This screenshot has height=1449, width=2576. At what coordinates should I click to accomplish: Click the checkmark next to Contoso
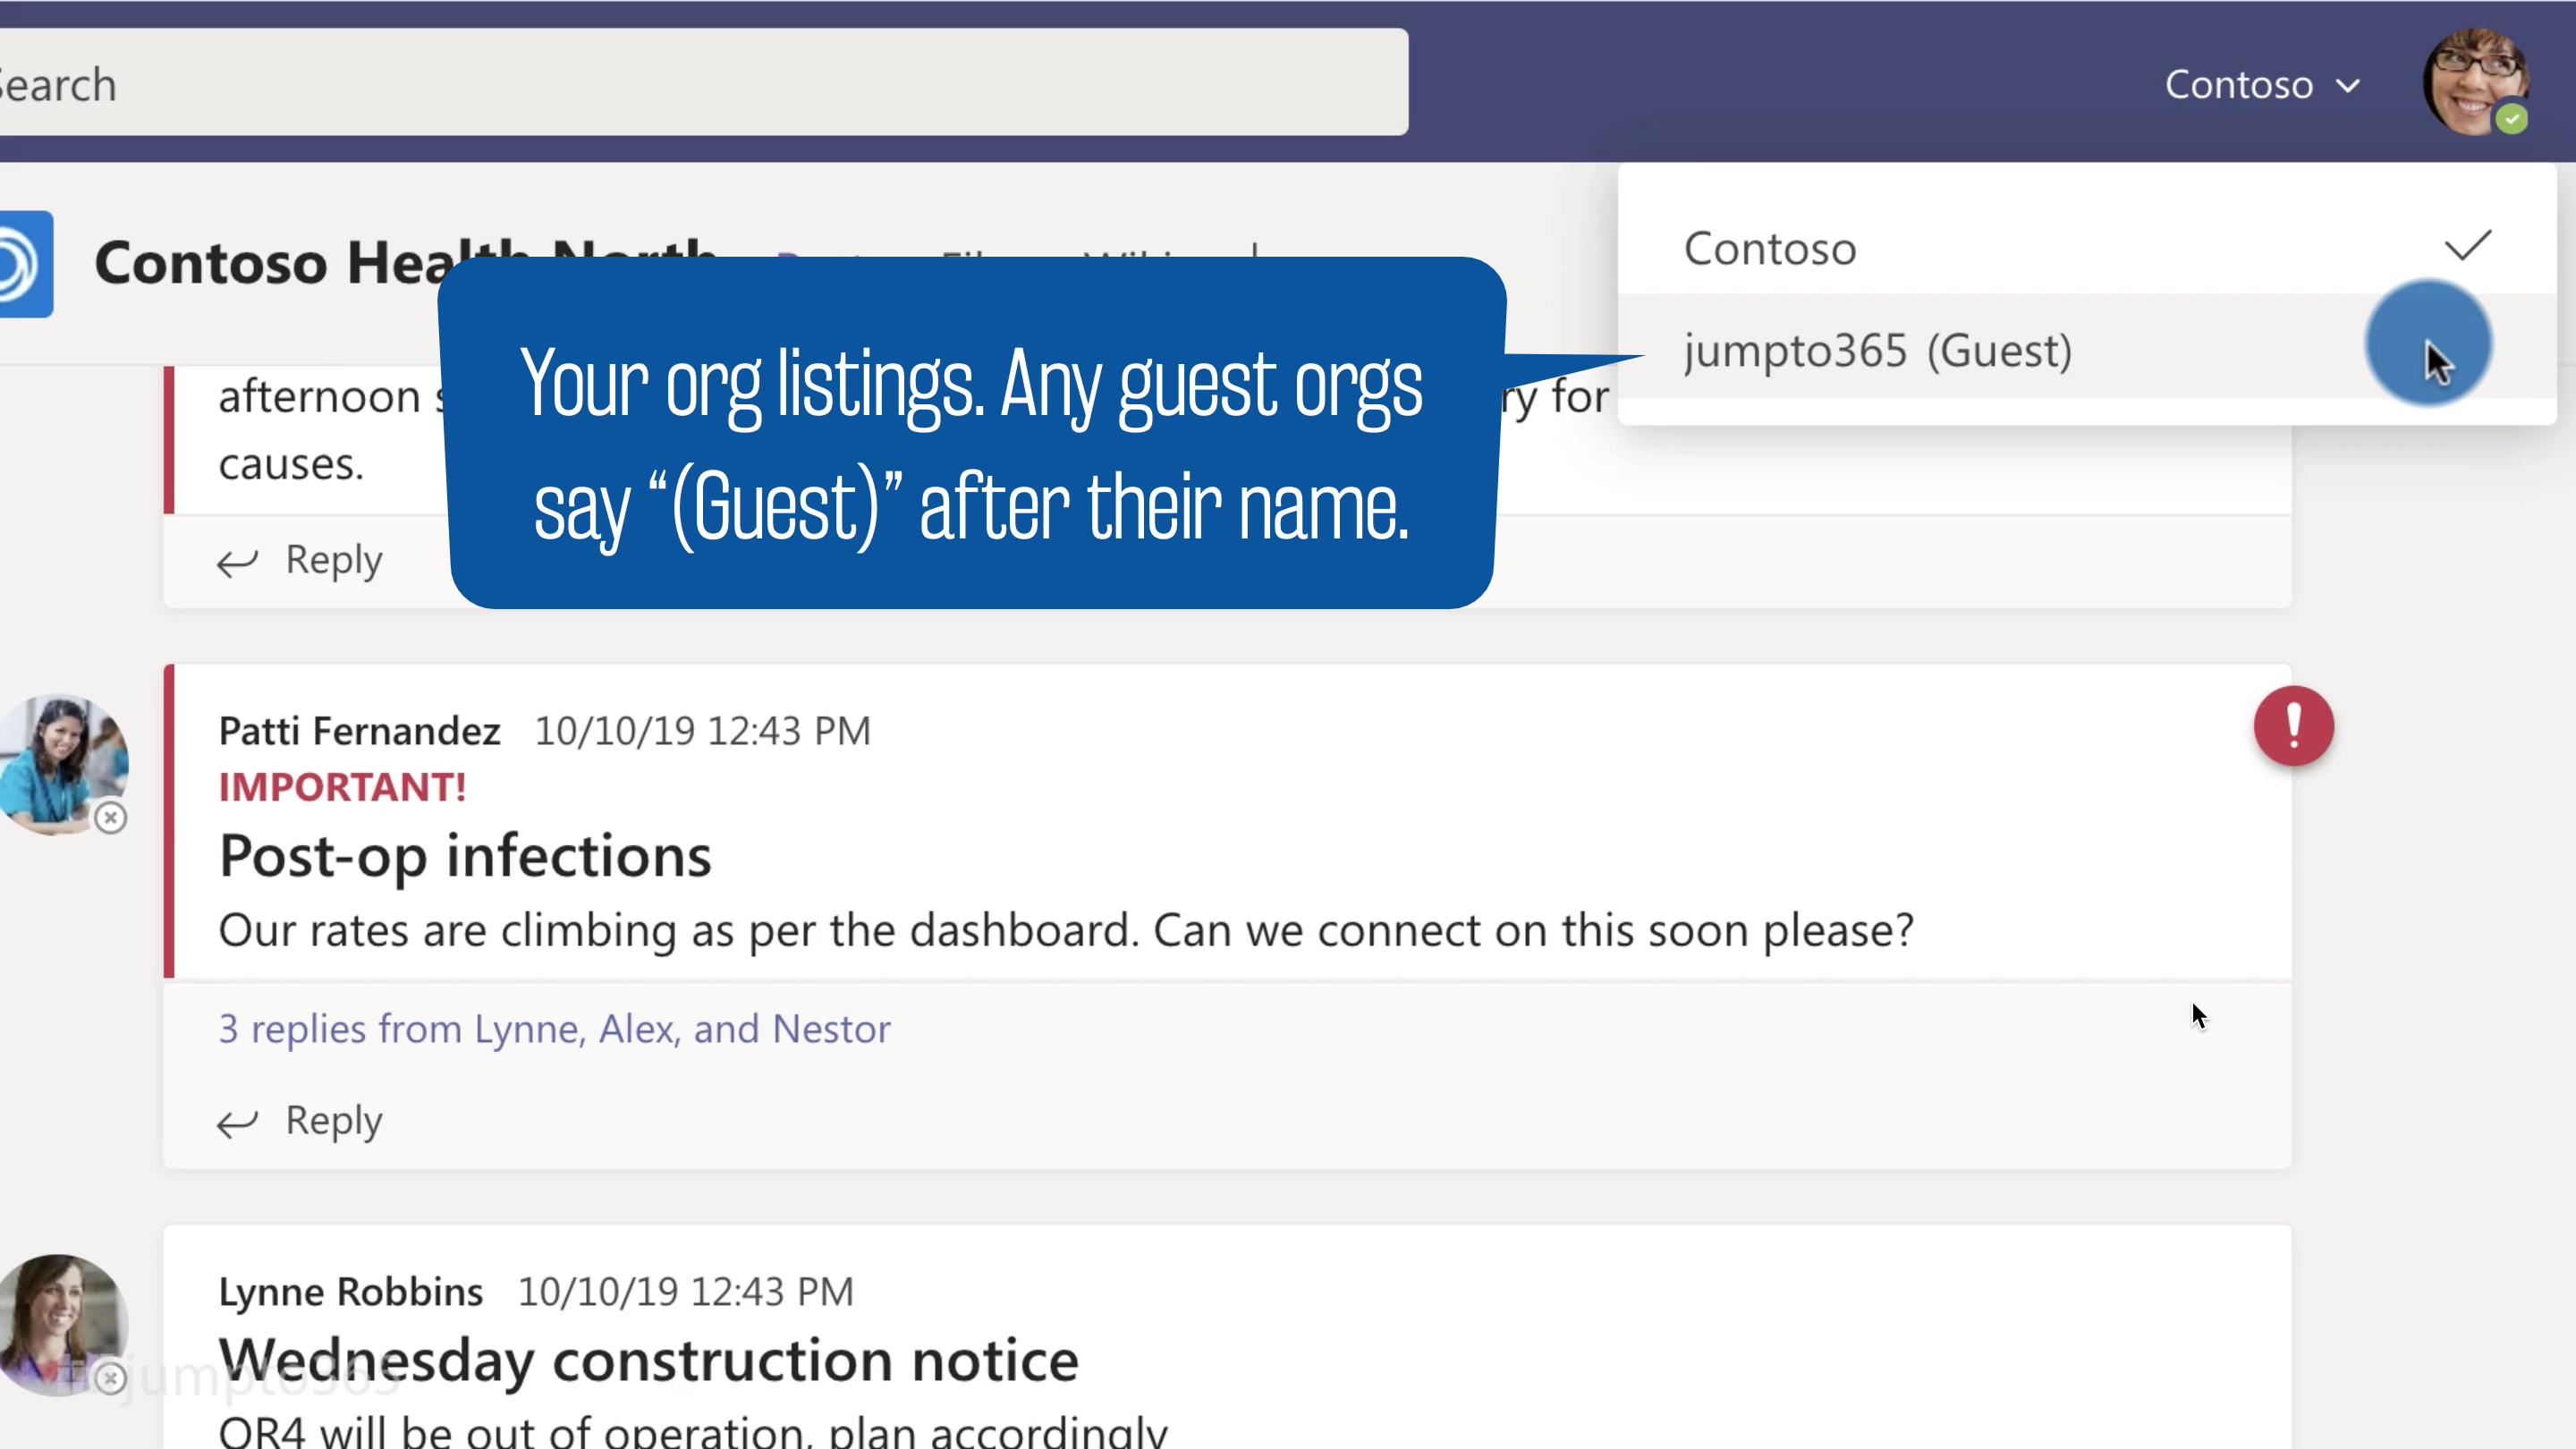(x=2467, y=246)
